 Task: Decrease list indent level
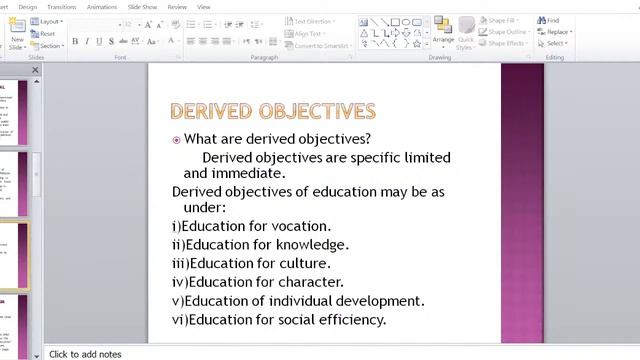(x=228, y=25)
